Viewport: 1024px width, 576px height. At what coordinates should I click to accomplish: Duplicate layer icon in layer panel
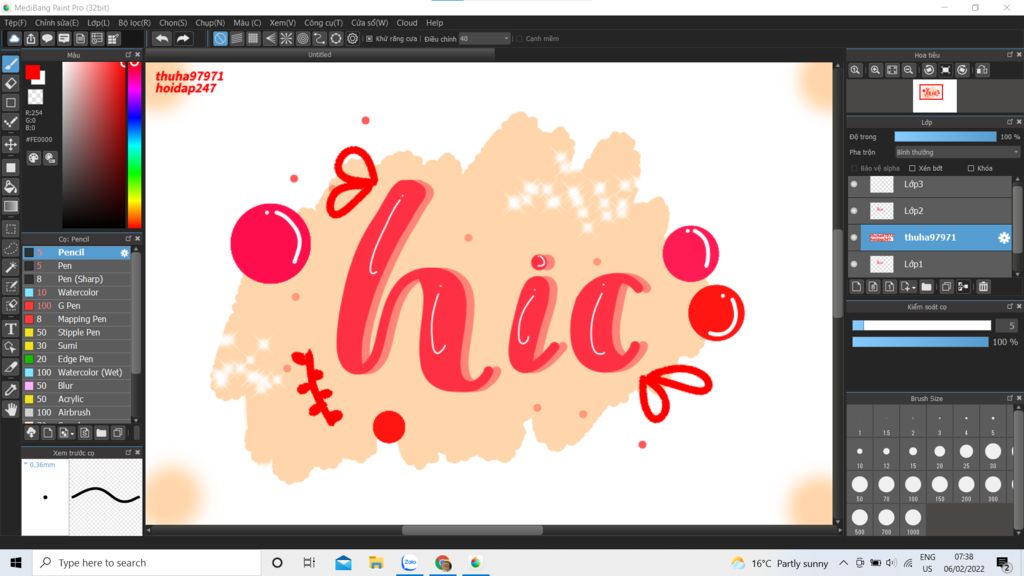point(946,287)
